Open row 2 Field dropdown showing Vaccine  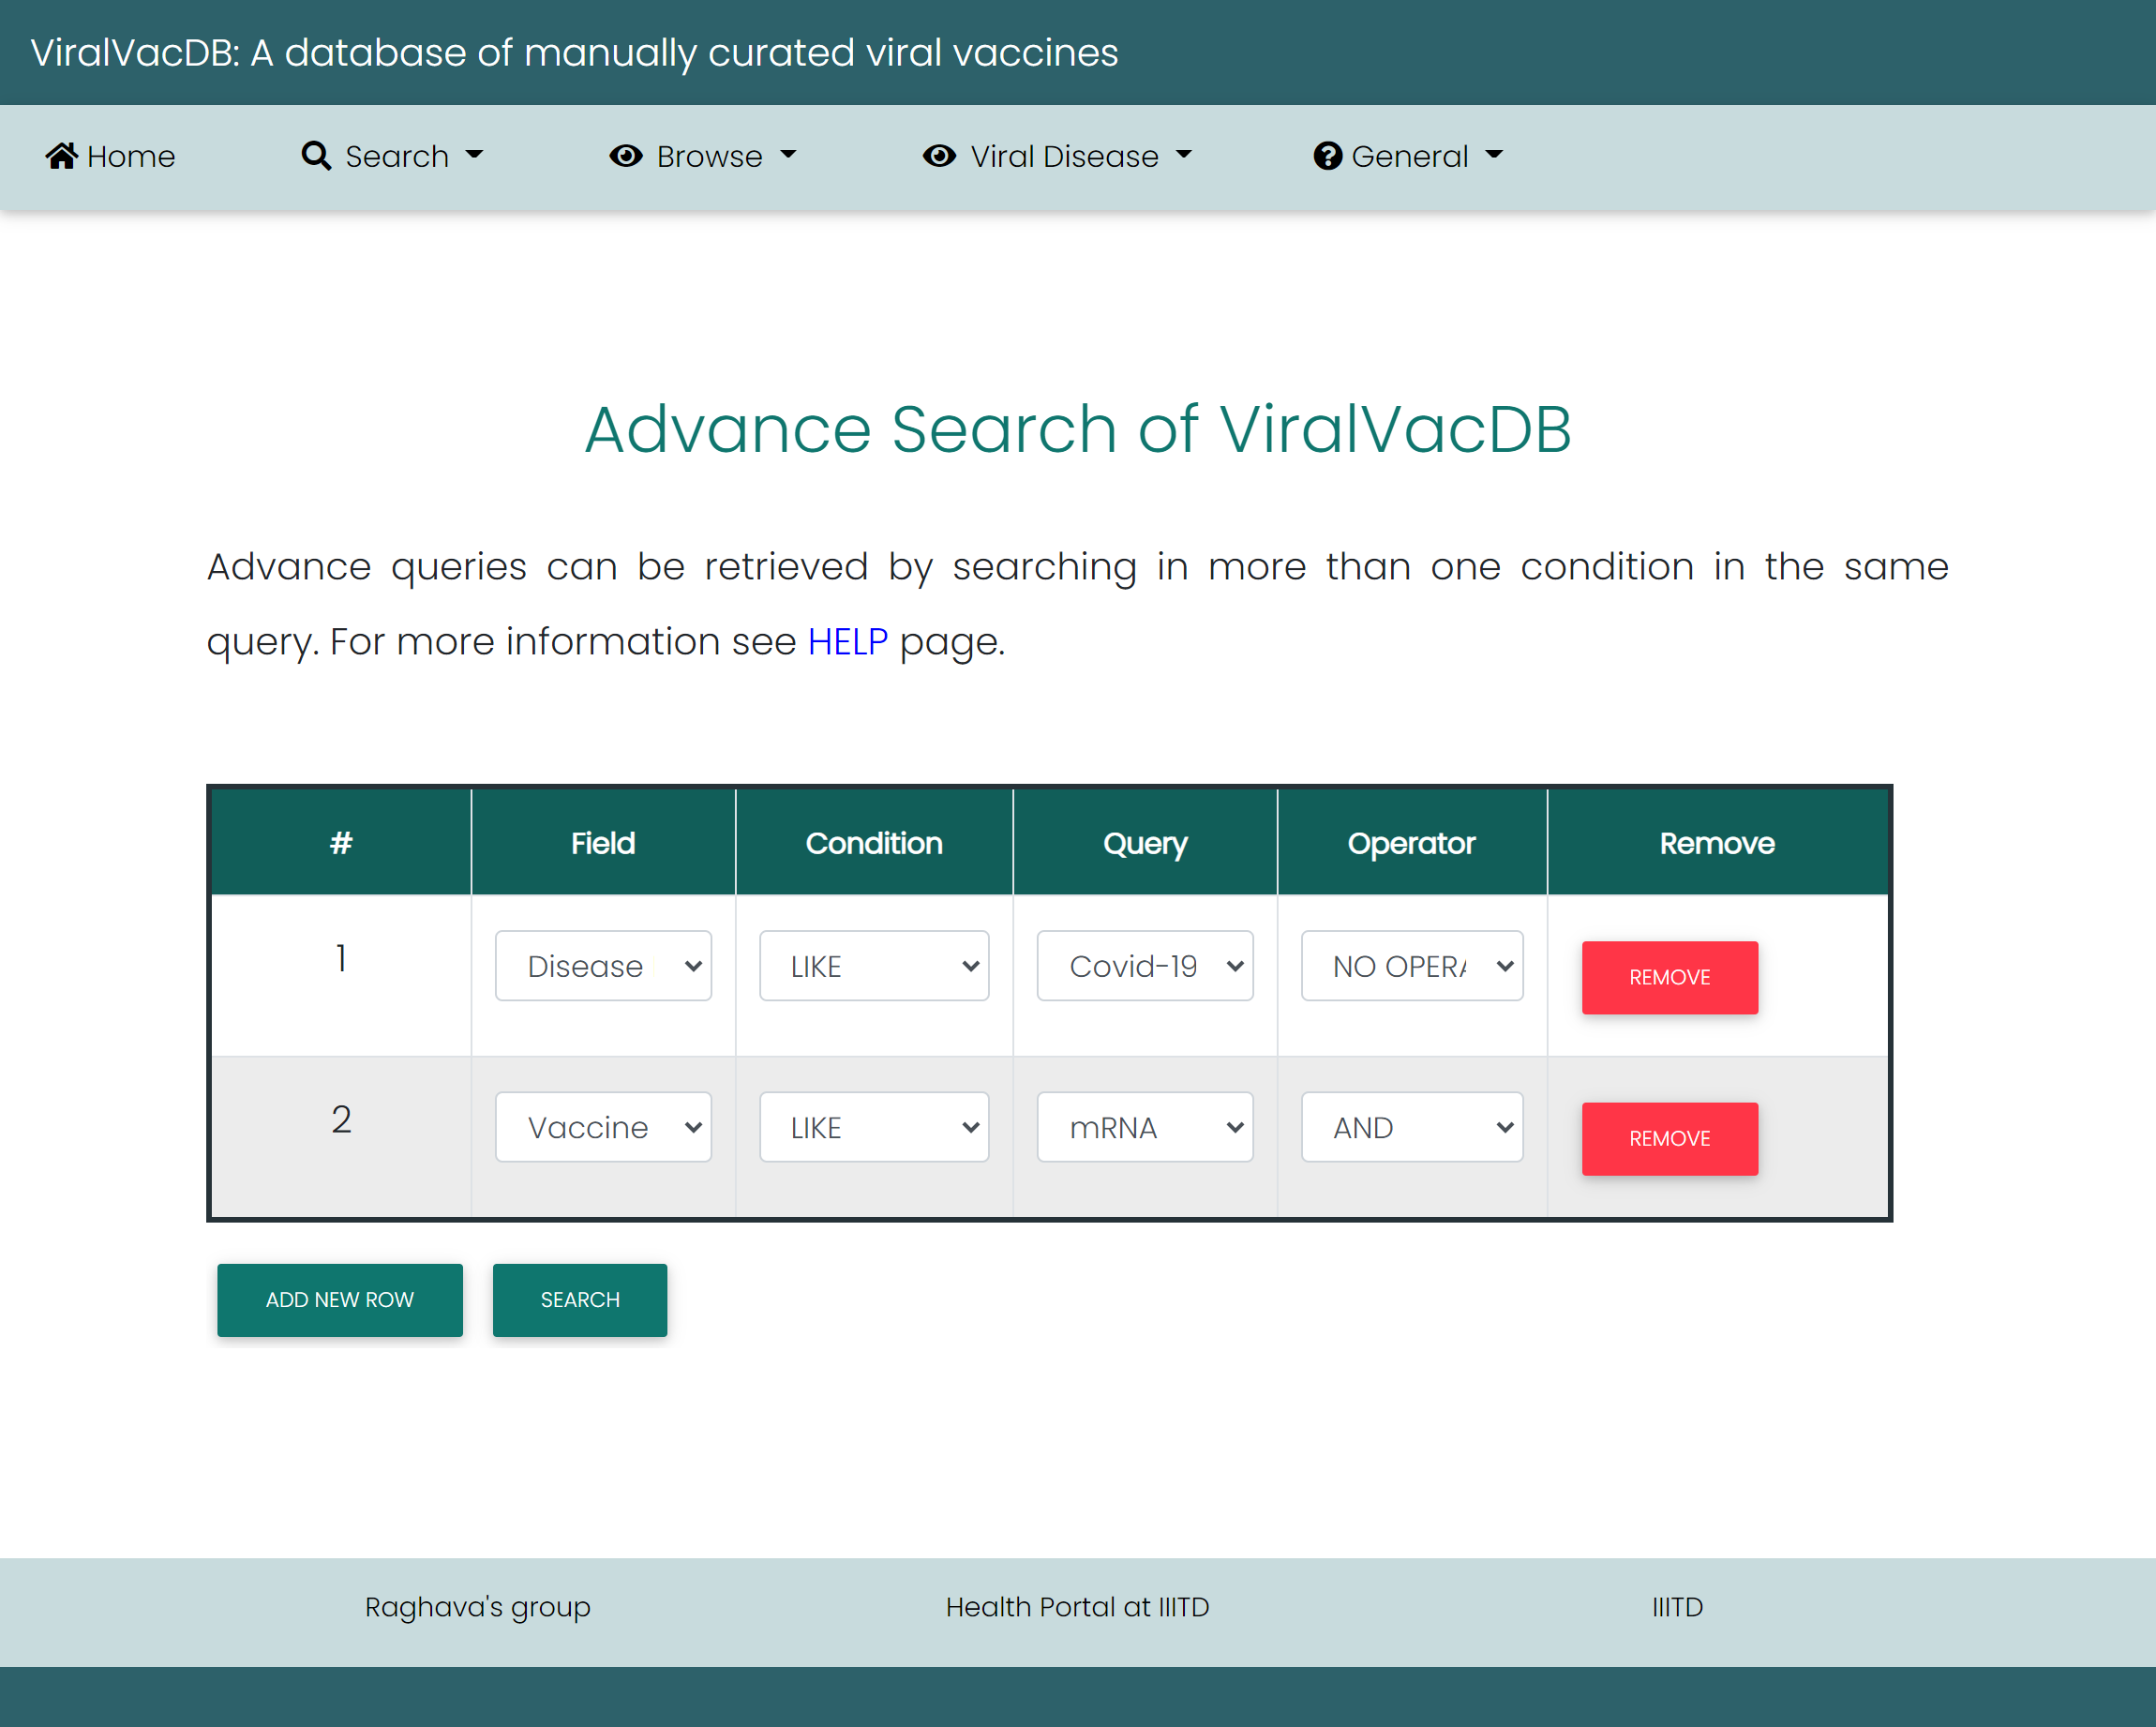click(x=603, y=1127)
